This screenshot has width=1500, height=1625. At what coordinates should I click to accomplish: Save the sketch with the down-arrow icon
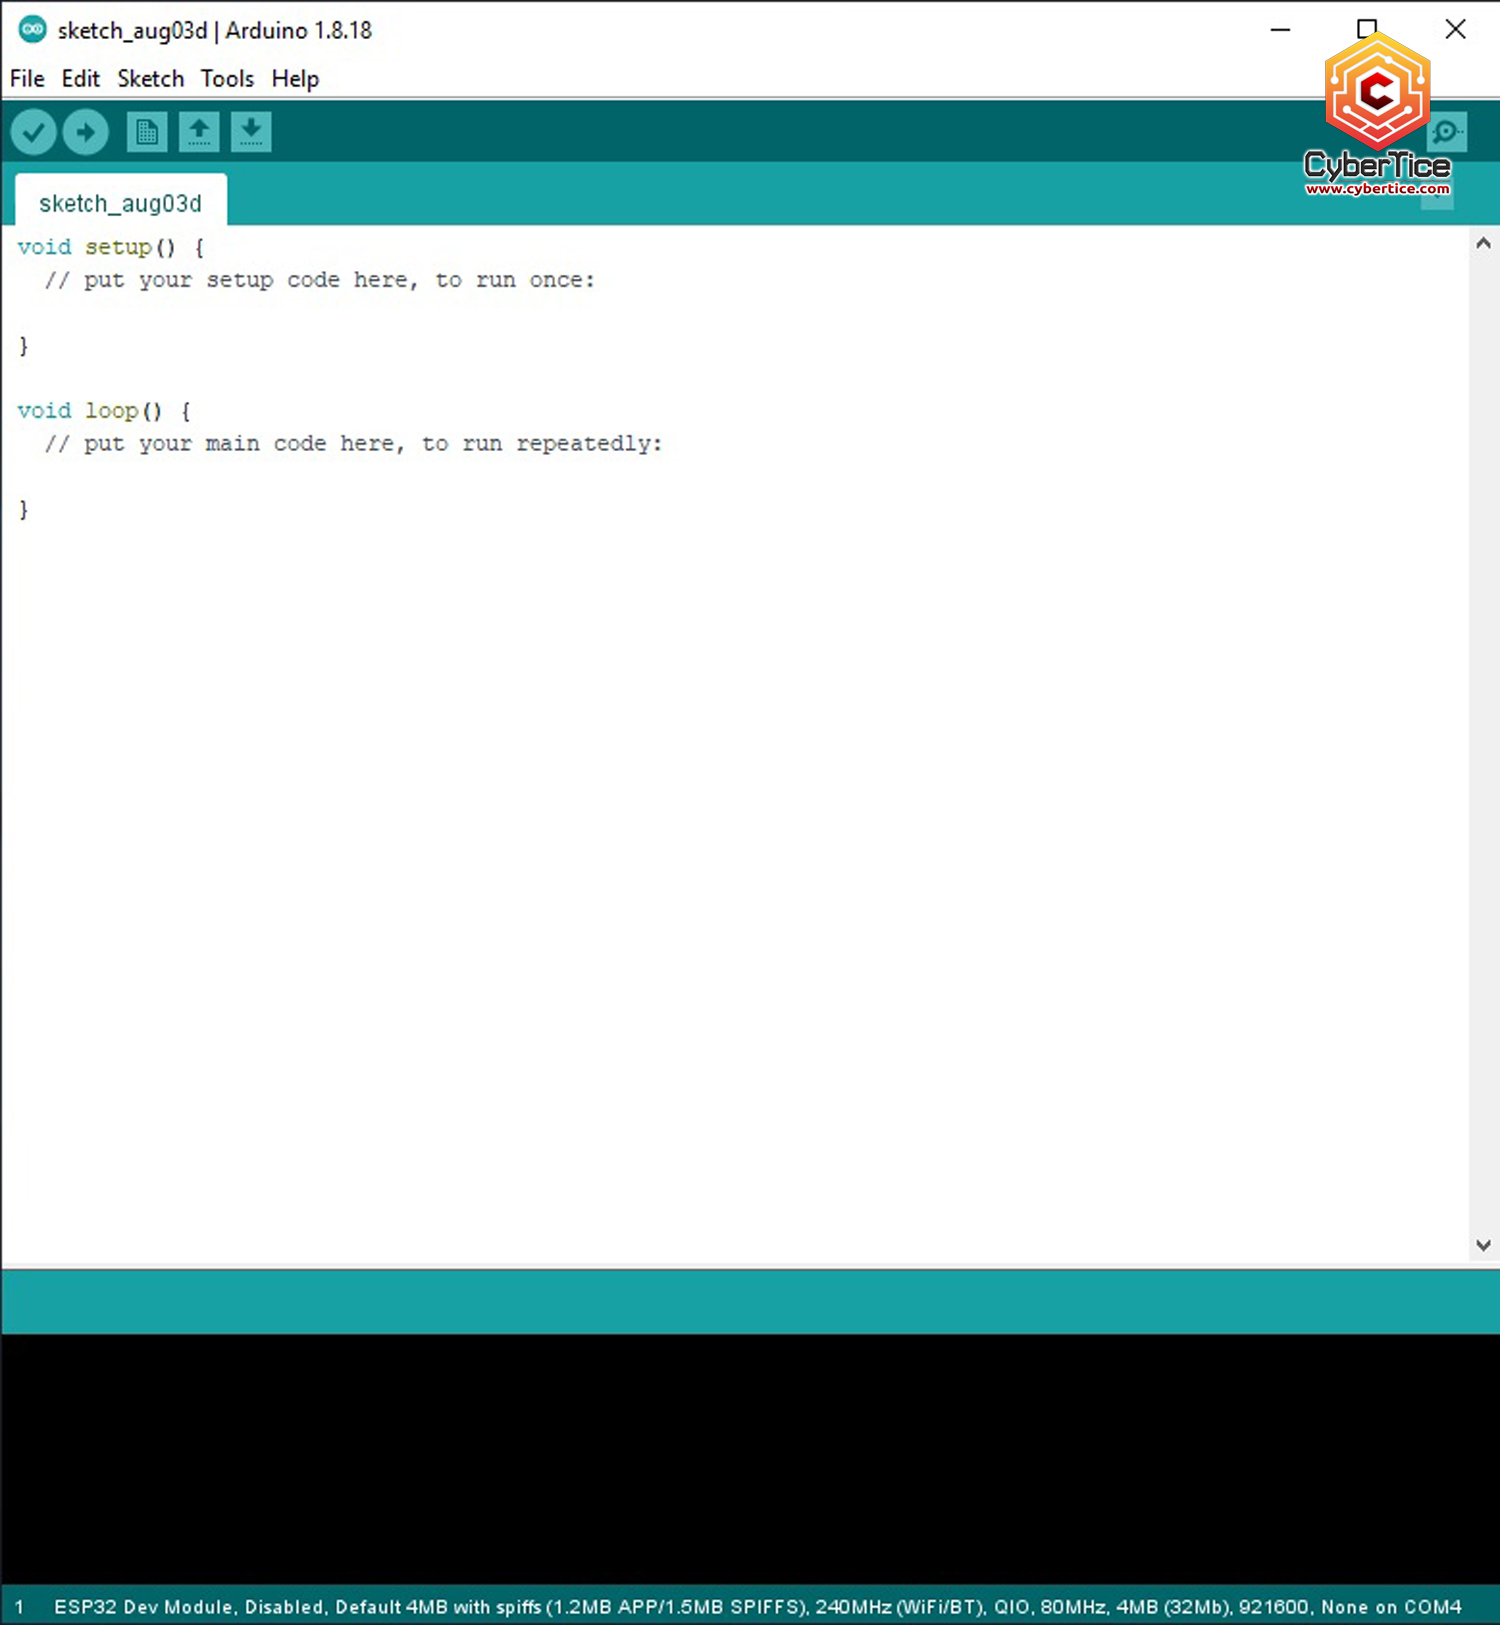pos(251,132)
